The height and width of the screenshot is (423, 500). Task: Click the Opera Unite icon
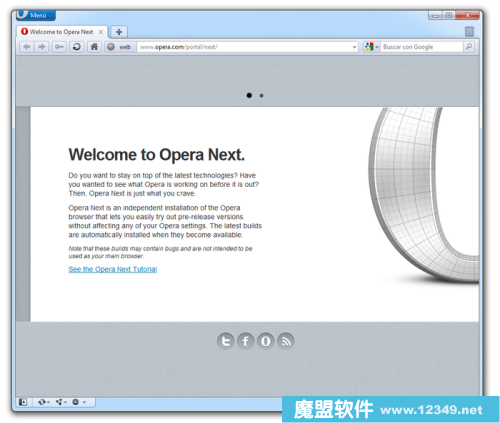click(59, 402)
